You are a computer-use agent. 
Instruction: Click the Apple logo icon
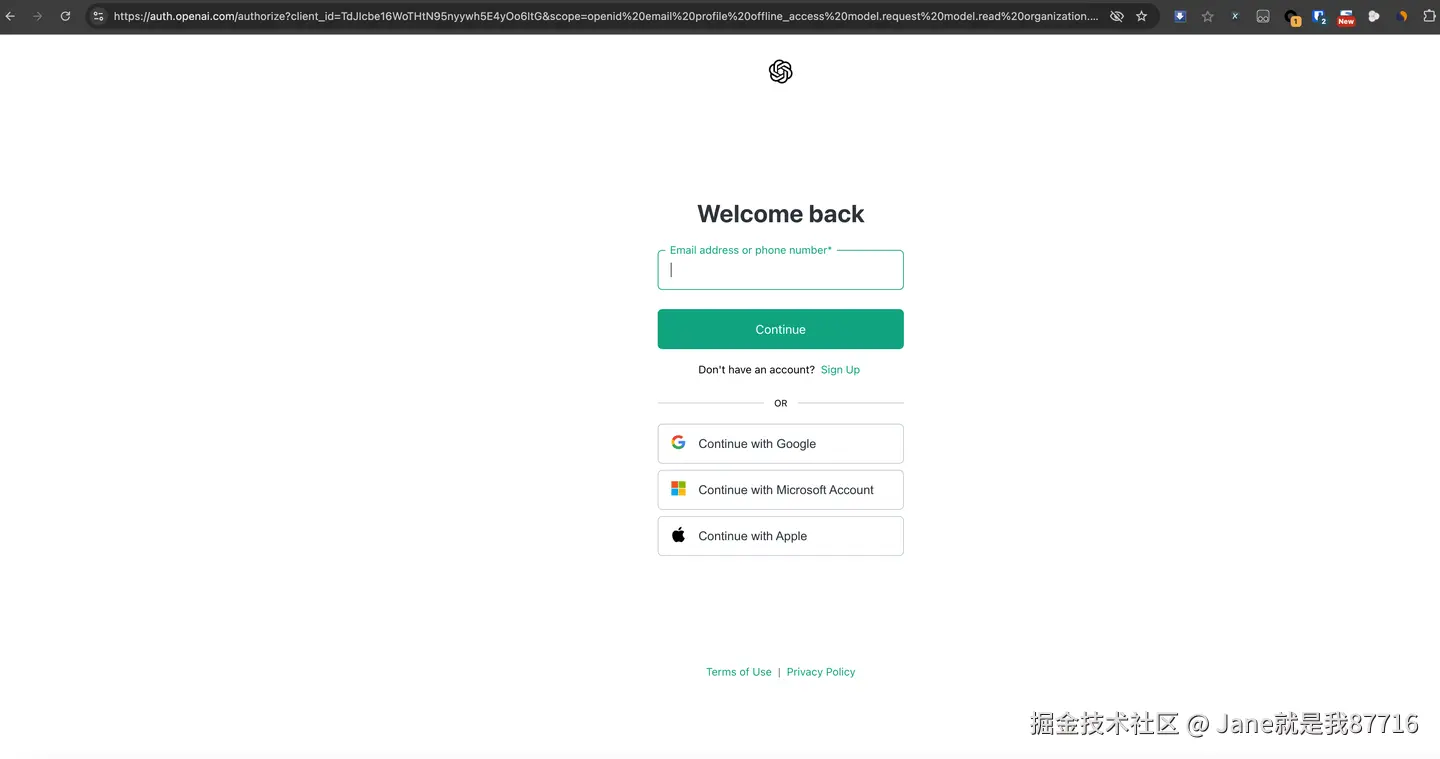678,535
